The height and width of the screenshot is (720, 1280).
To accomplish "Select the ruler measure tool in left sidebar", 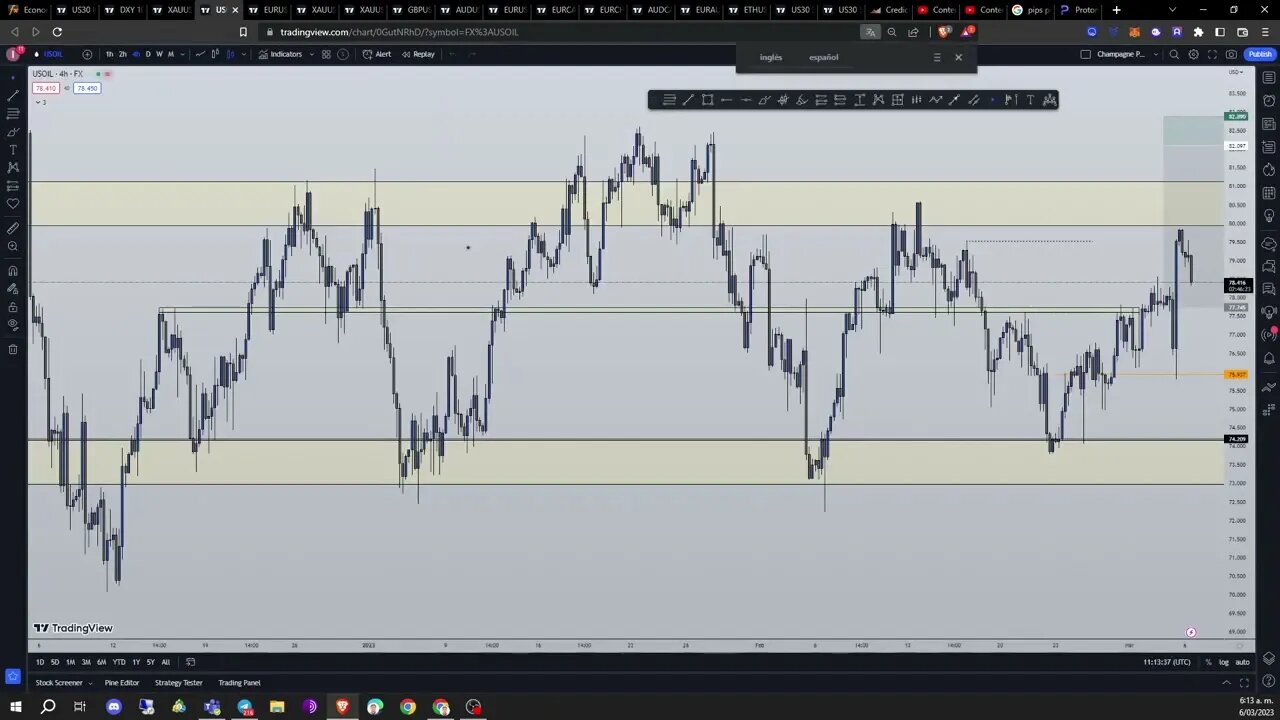I will coord(13,228).
